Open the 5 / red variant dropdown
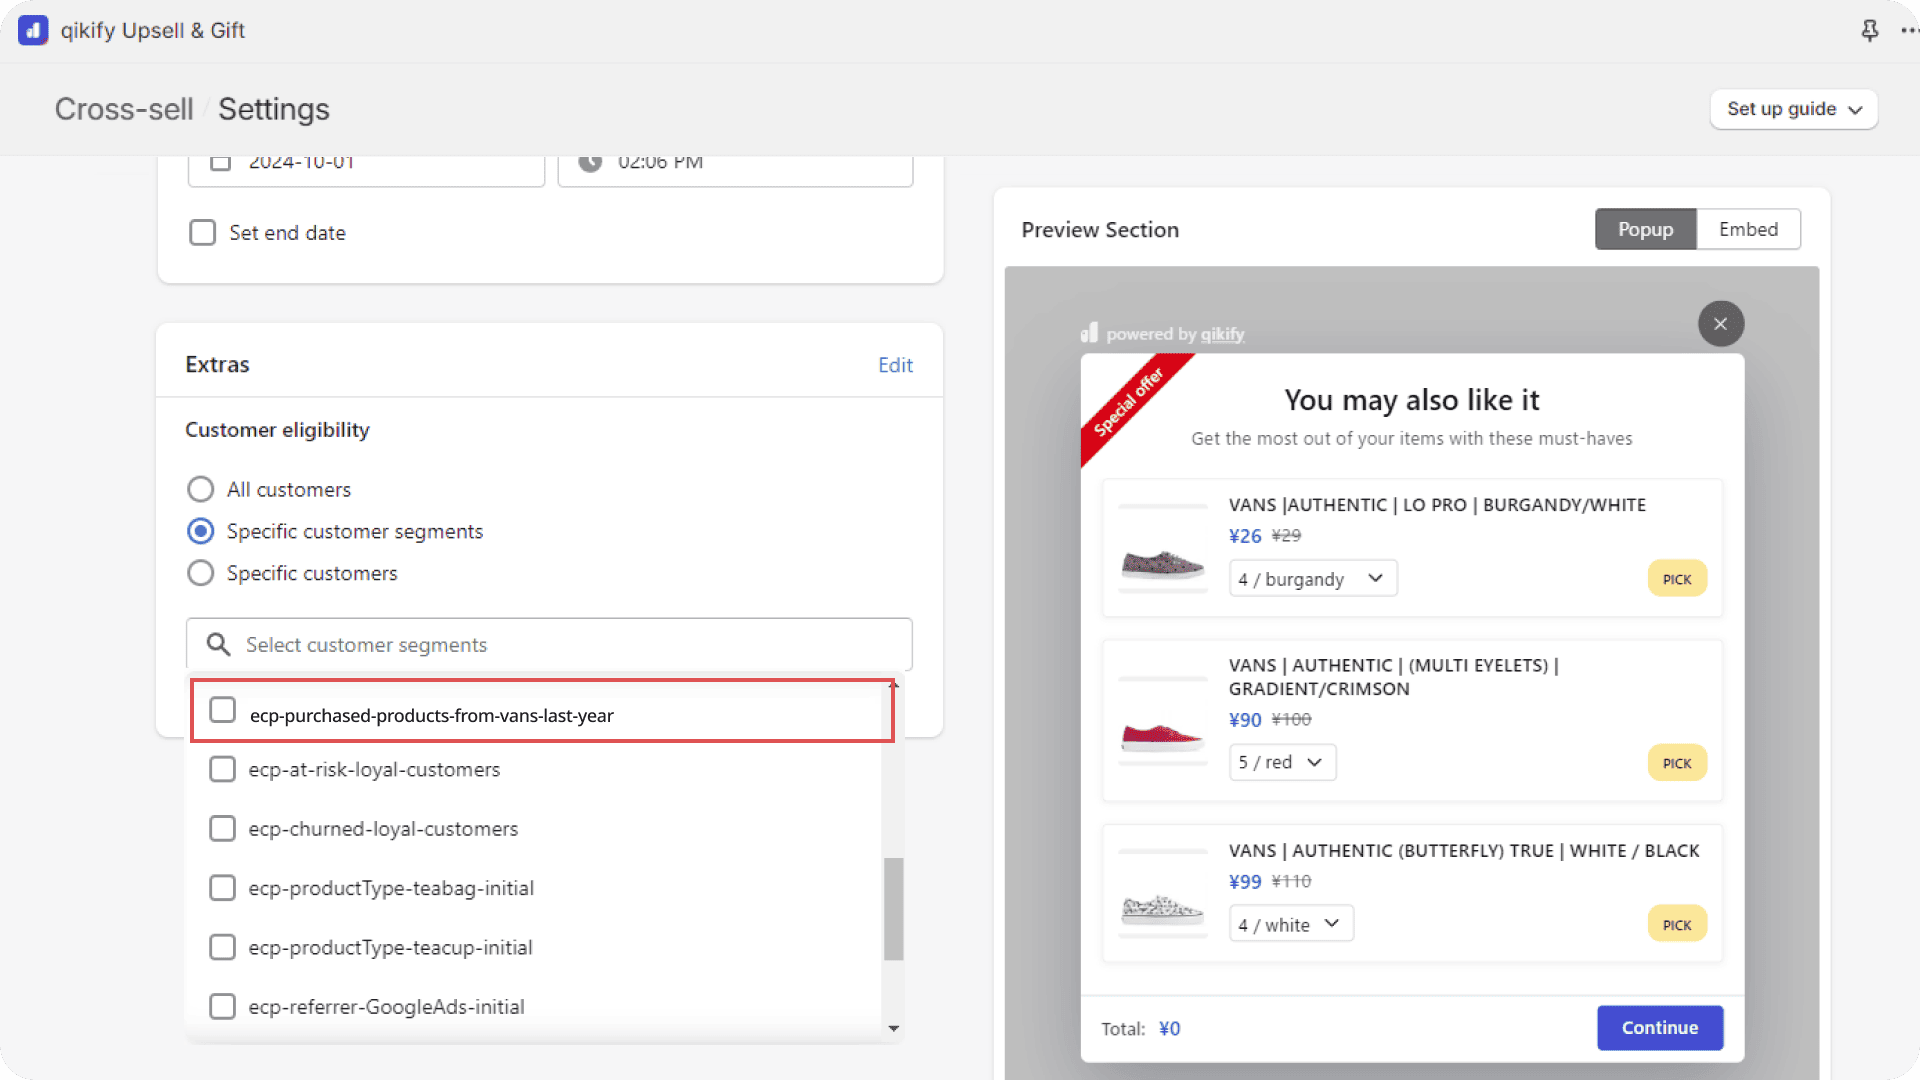Viewport: 1920px width, 1080px height. 1282,762
